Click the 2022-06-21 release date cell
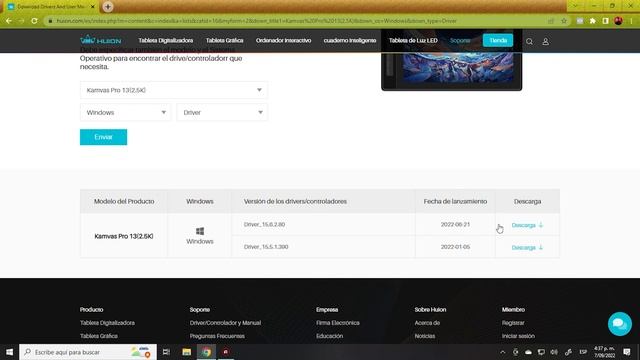Viewport: 640px width, 360px height. 455,224
